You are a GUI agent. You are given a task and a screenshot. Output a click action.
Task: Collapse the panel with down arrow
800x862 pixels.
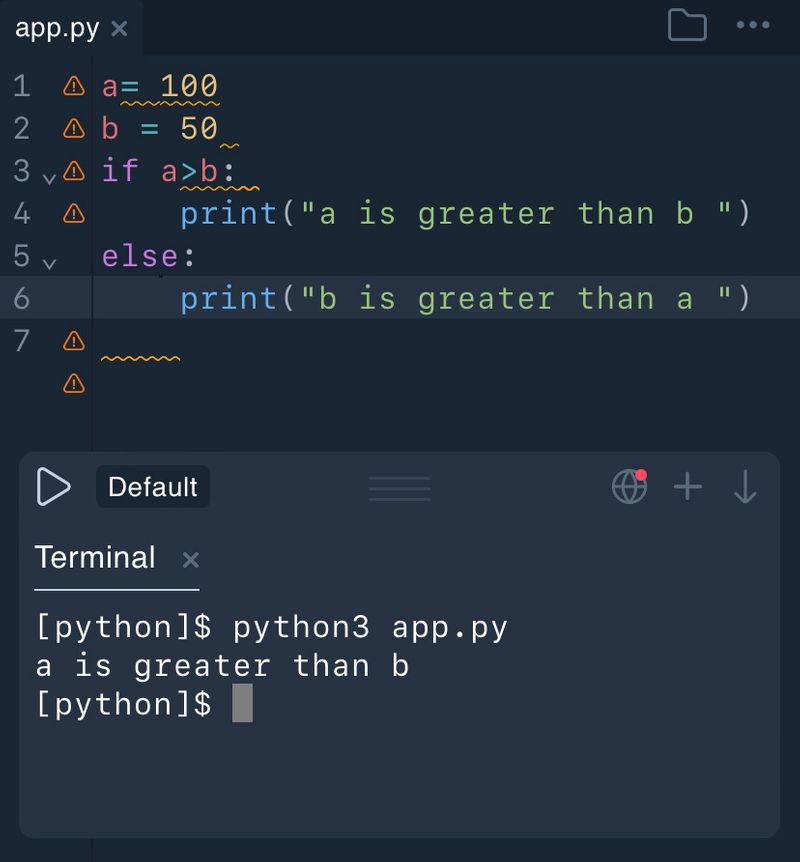tap(745, 487)
